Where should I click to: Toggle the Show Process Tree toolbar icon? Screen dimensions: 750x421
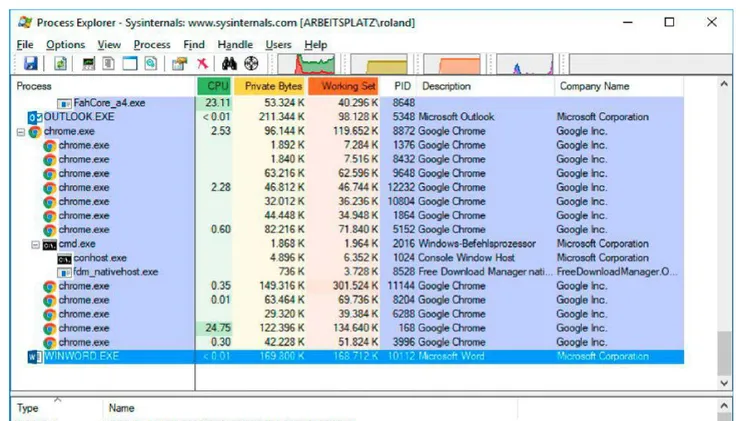pos(109,63)
